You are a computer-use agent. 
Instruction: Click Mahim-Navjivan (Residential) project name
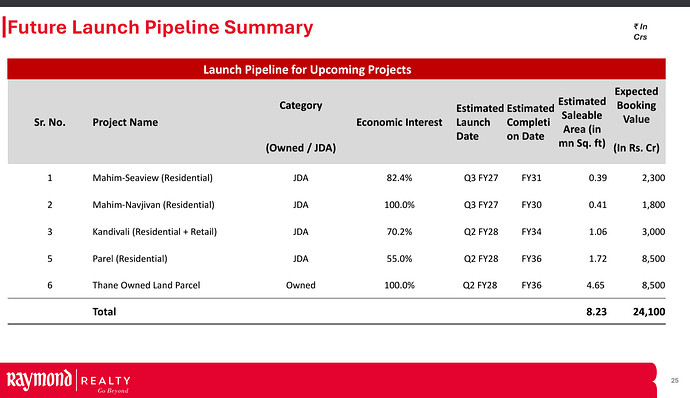(x=153, y=205)
